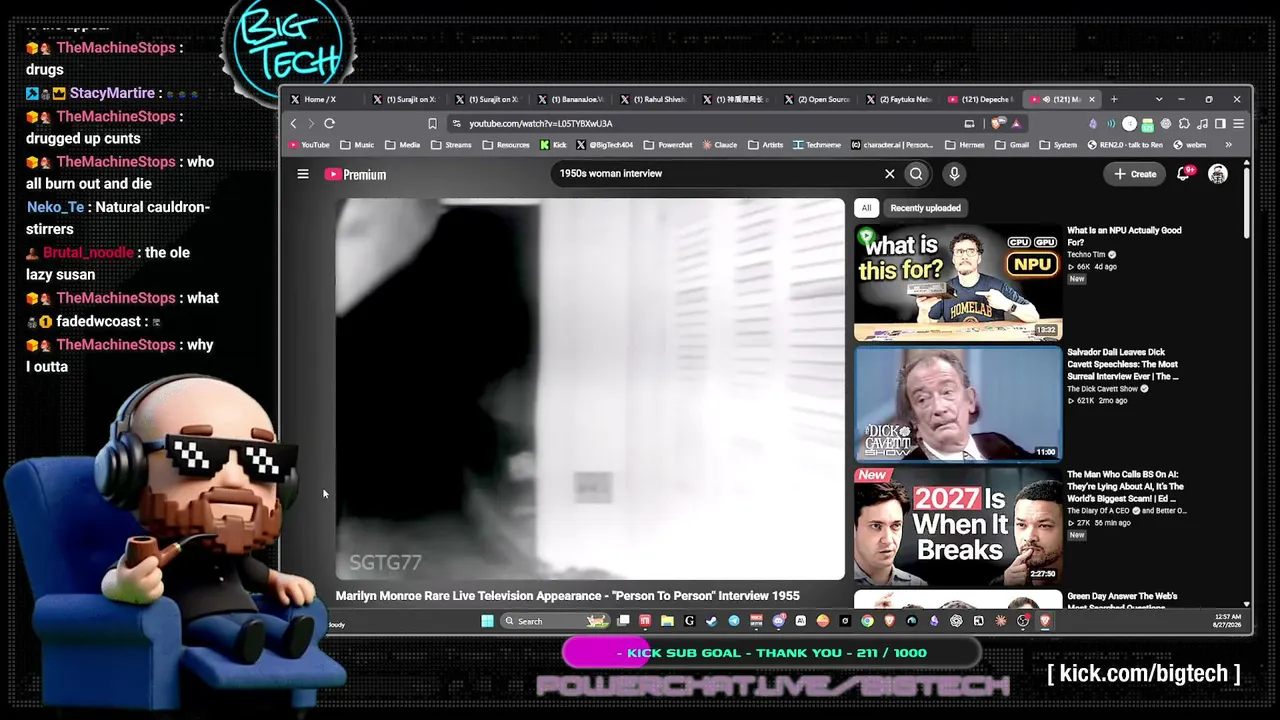The image size is (1280, 720).
Task: Bookmark this page from the address bar
Action: click(x=432, y=123)
